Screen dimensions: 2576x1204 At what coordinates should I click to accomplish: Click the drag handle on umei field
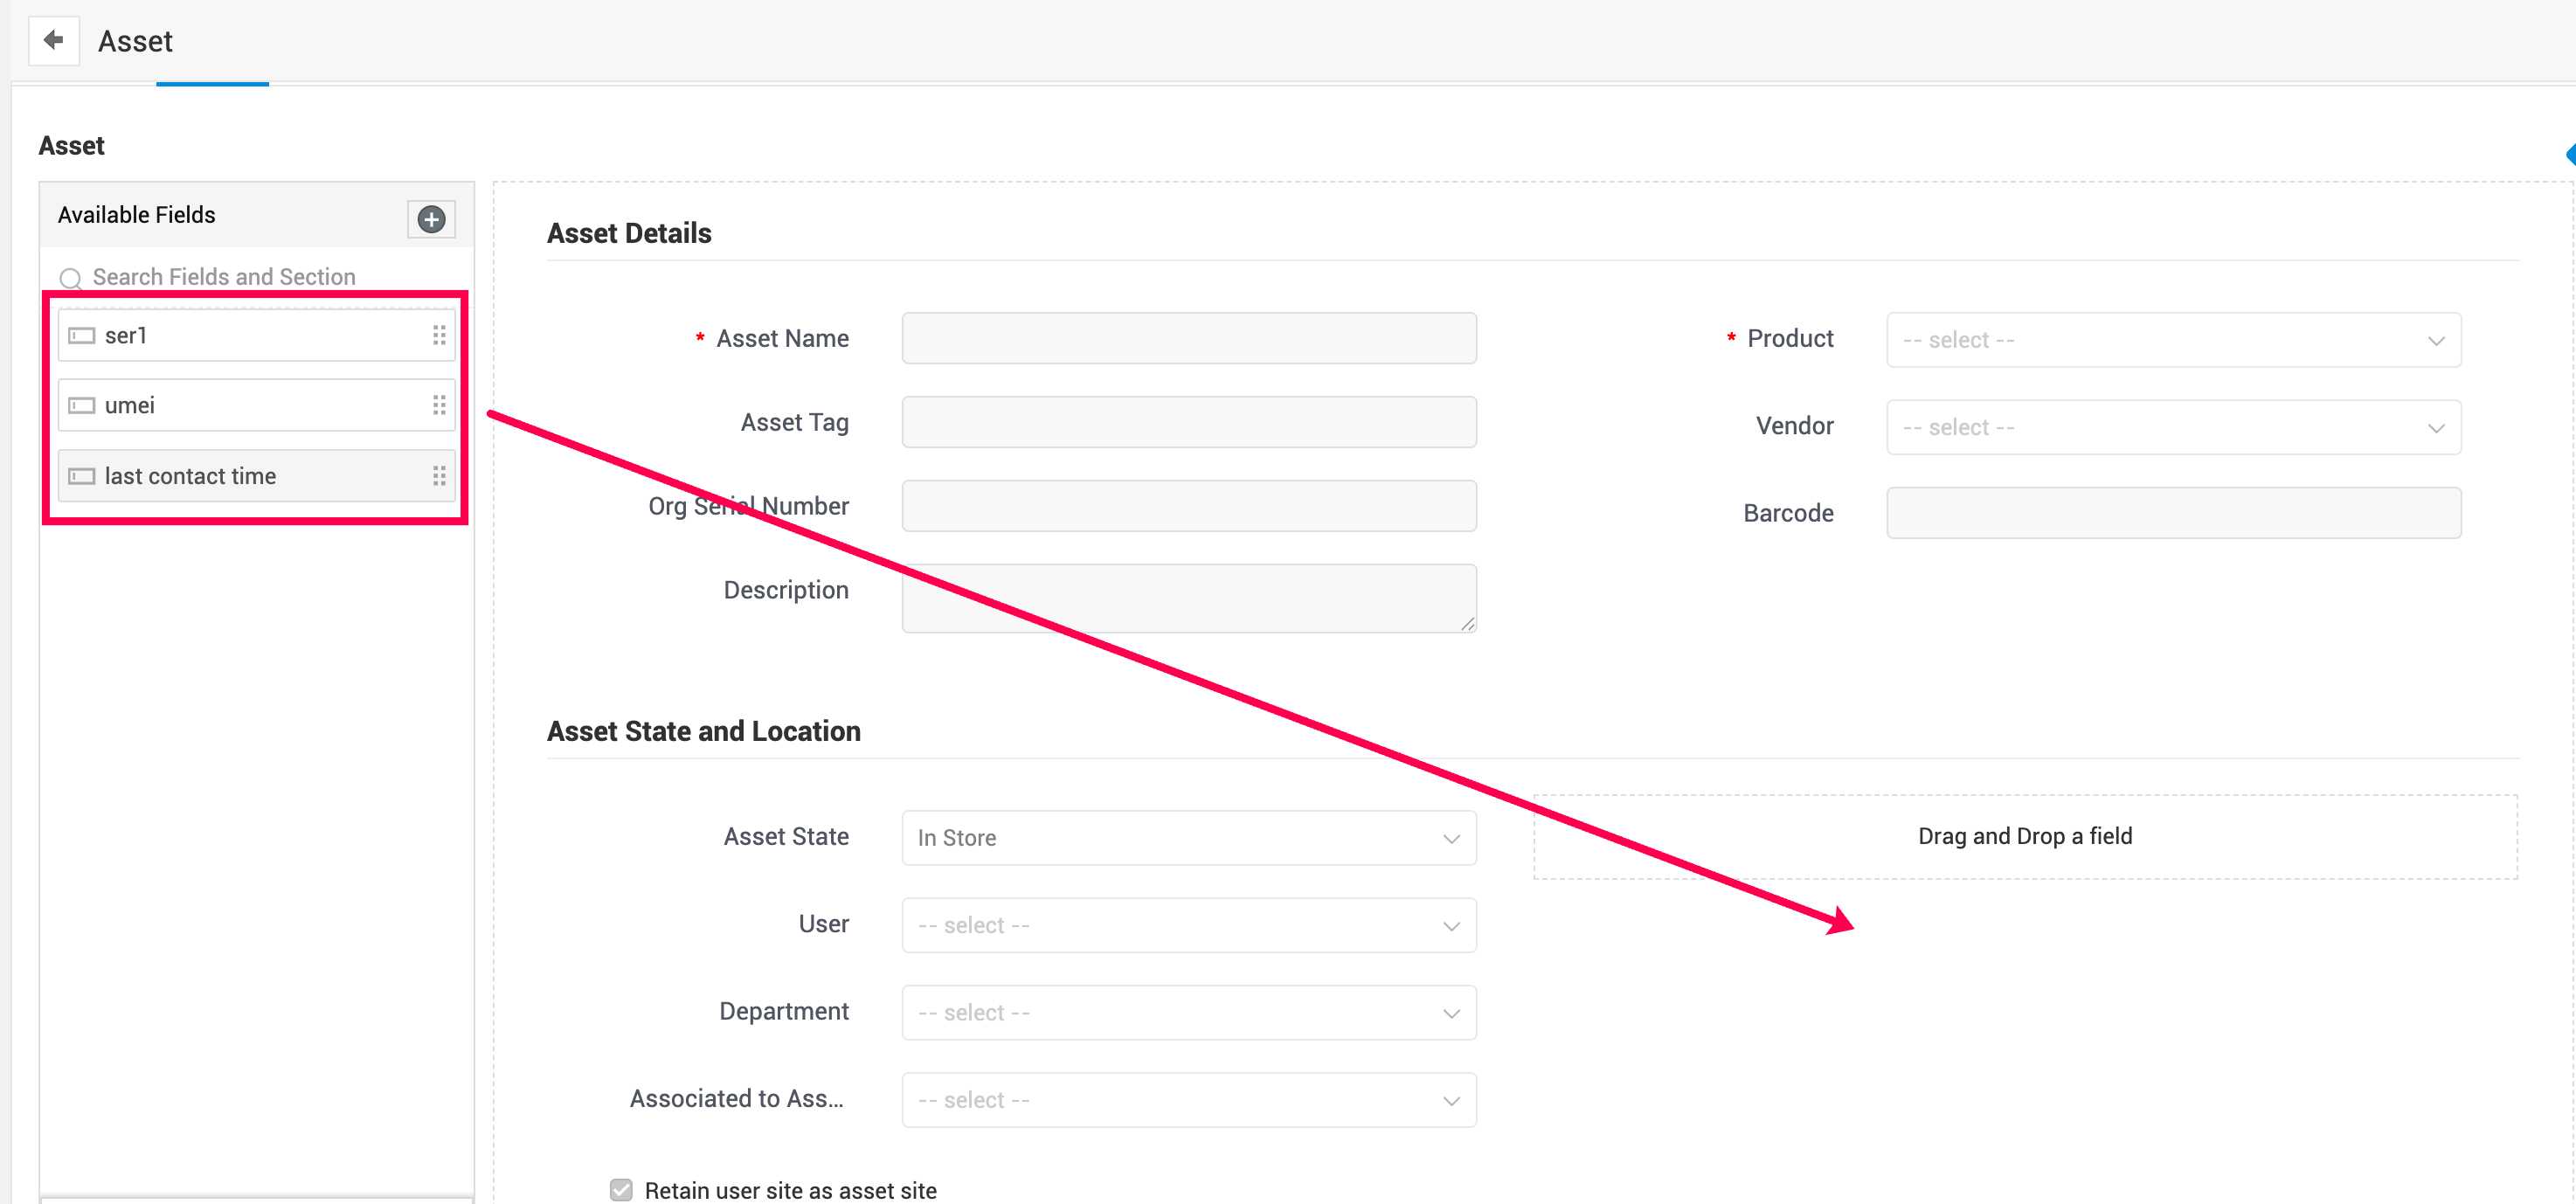[439, 405]
